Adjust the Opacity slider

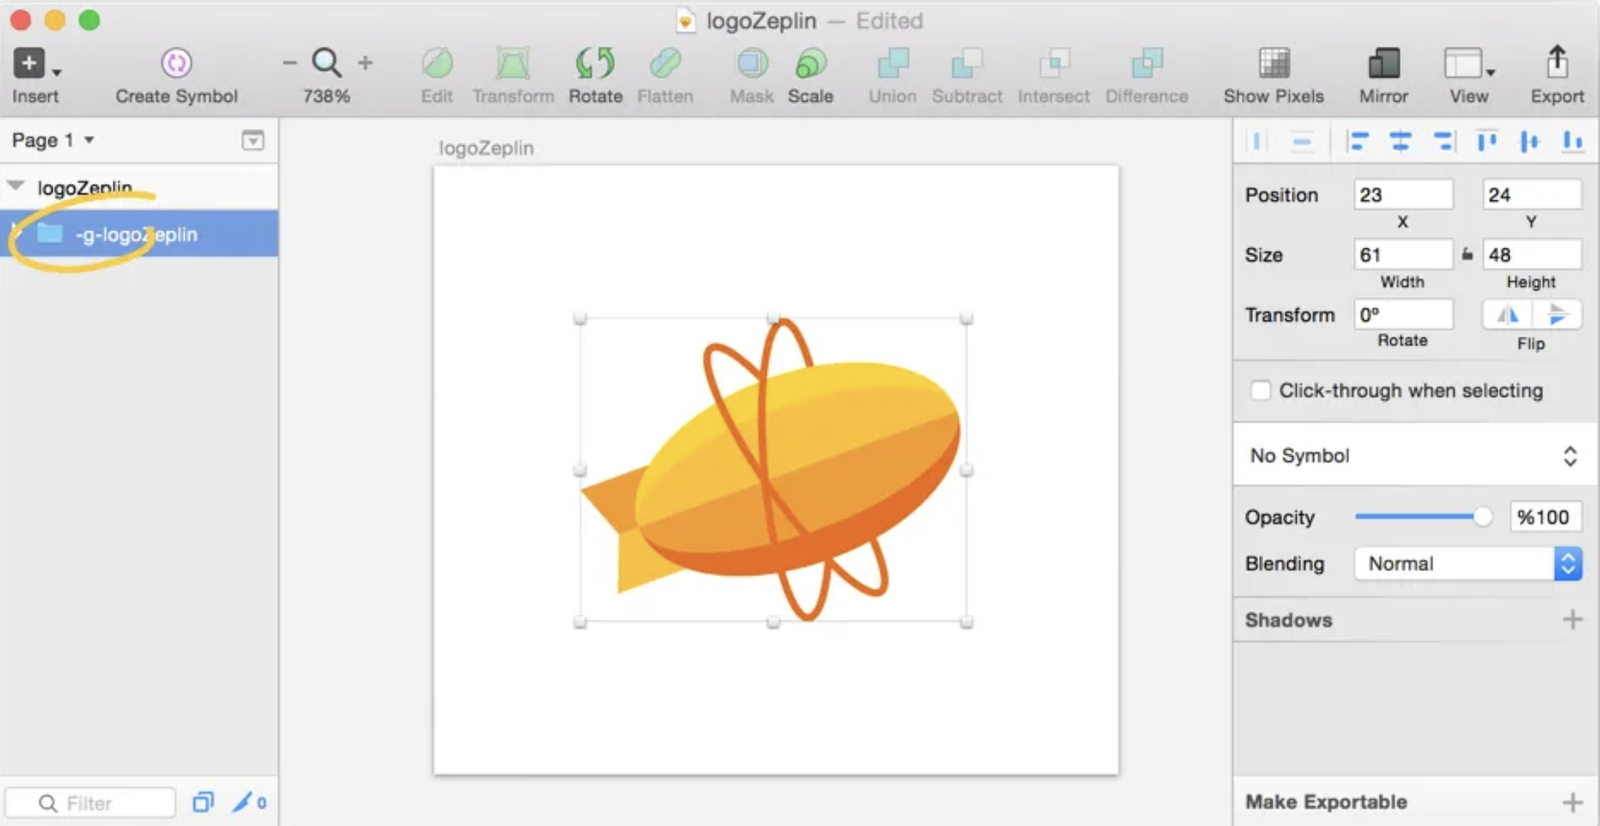(x=1423, y=517)
